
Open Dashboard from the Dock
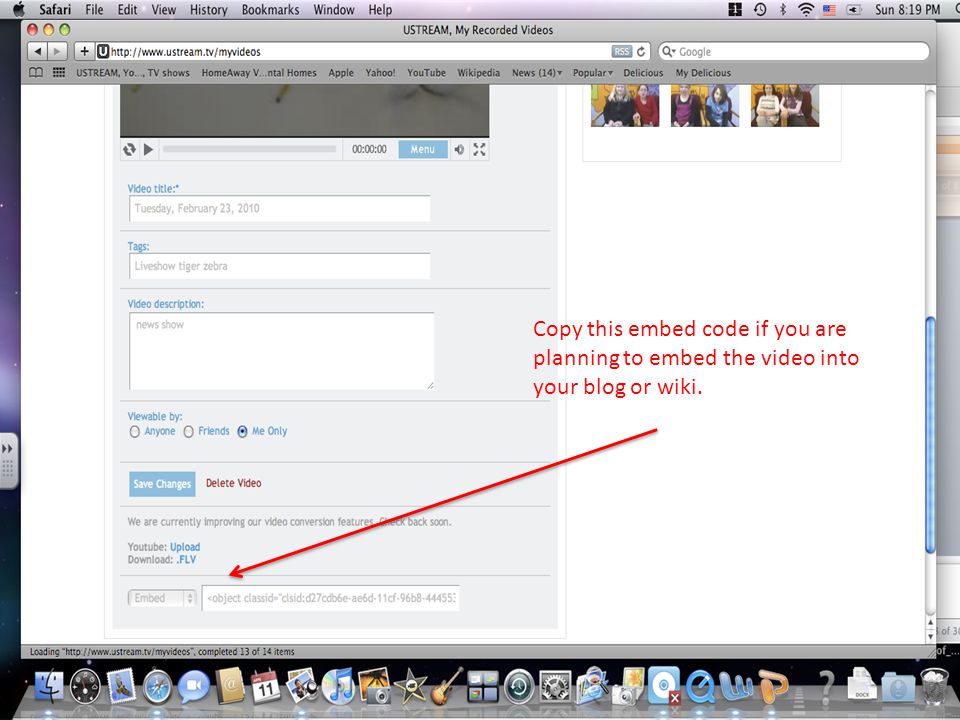pos(85,686)
